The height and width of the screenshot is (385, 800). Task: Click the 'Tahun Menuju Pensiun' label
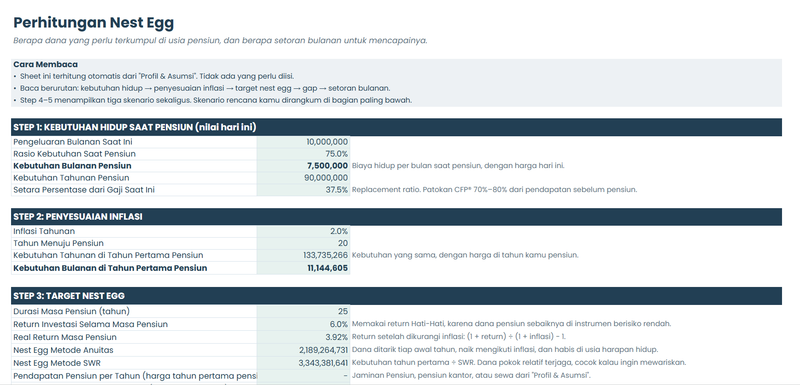point(58,243)
